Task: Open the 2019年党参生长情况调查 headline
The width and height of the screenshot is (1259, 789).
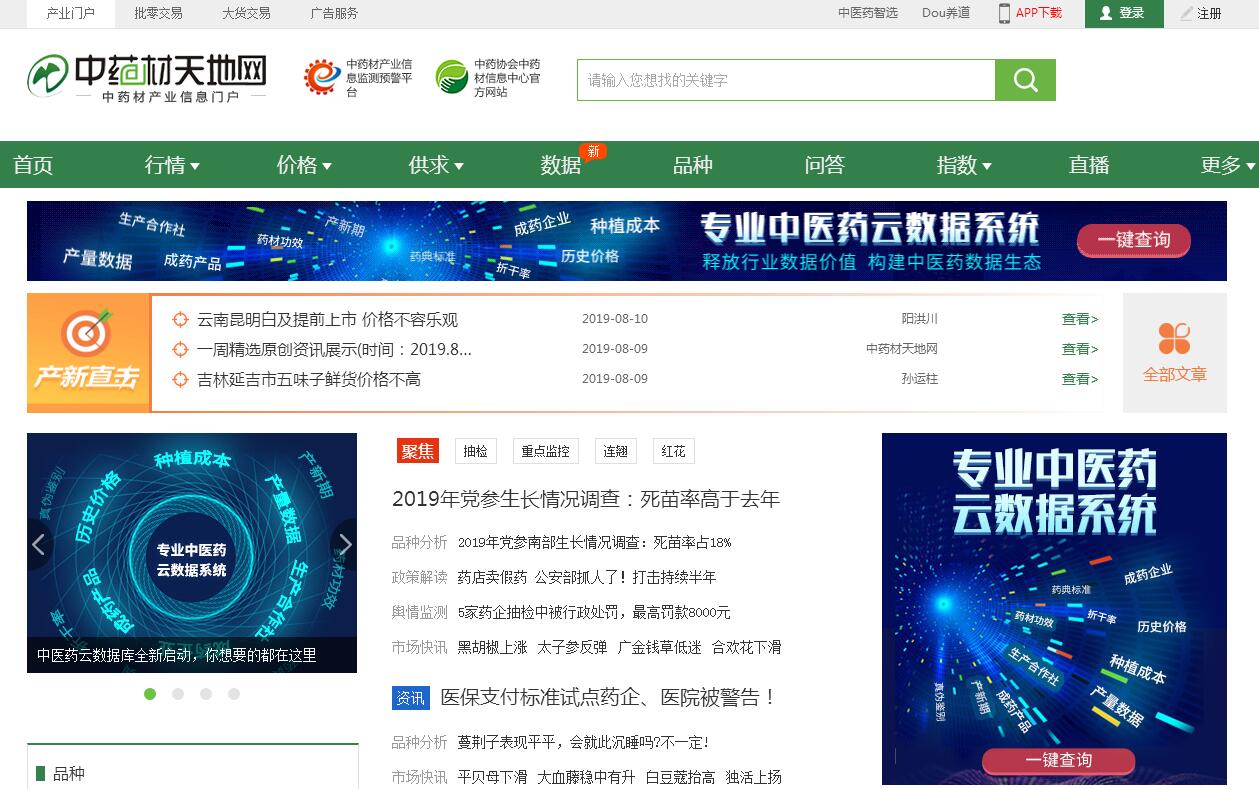Action: [585, 499]
